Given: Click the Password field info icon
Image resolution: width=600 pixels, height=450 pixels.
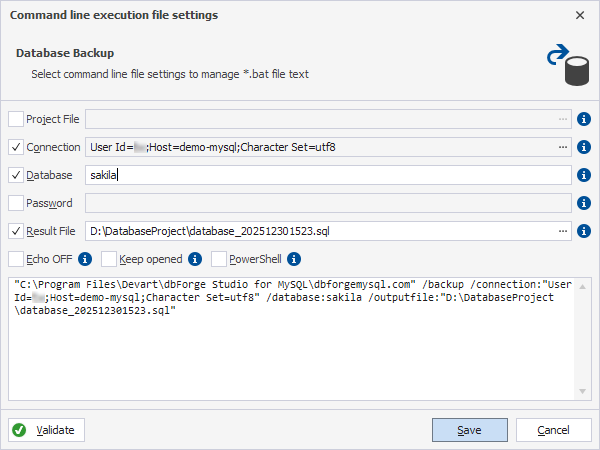Looking at the screenshot, I should pos(584,203).
